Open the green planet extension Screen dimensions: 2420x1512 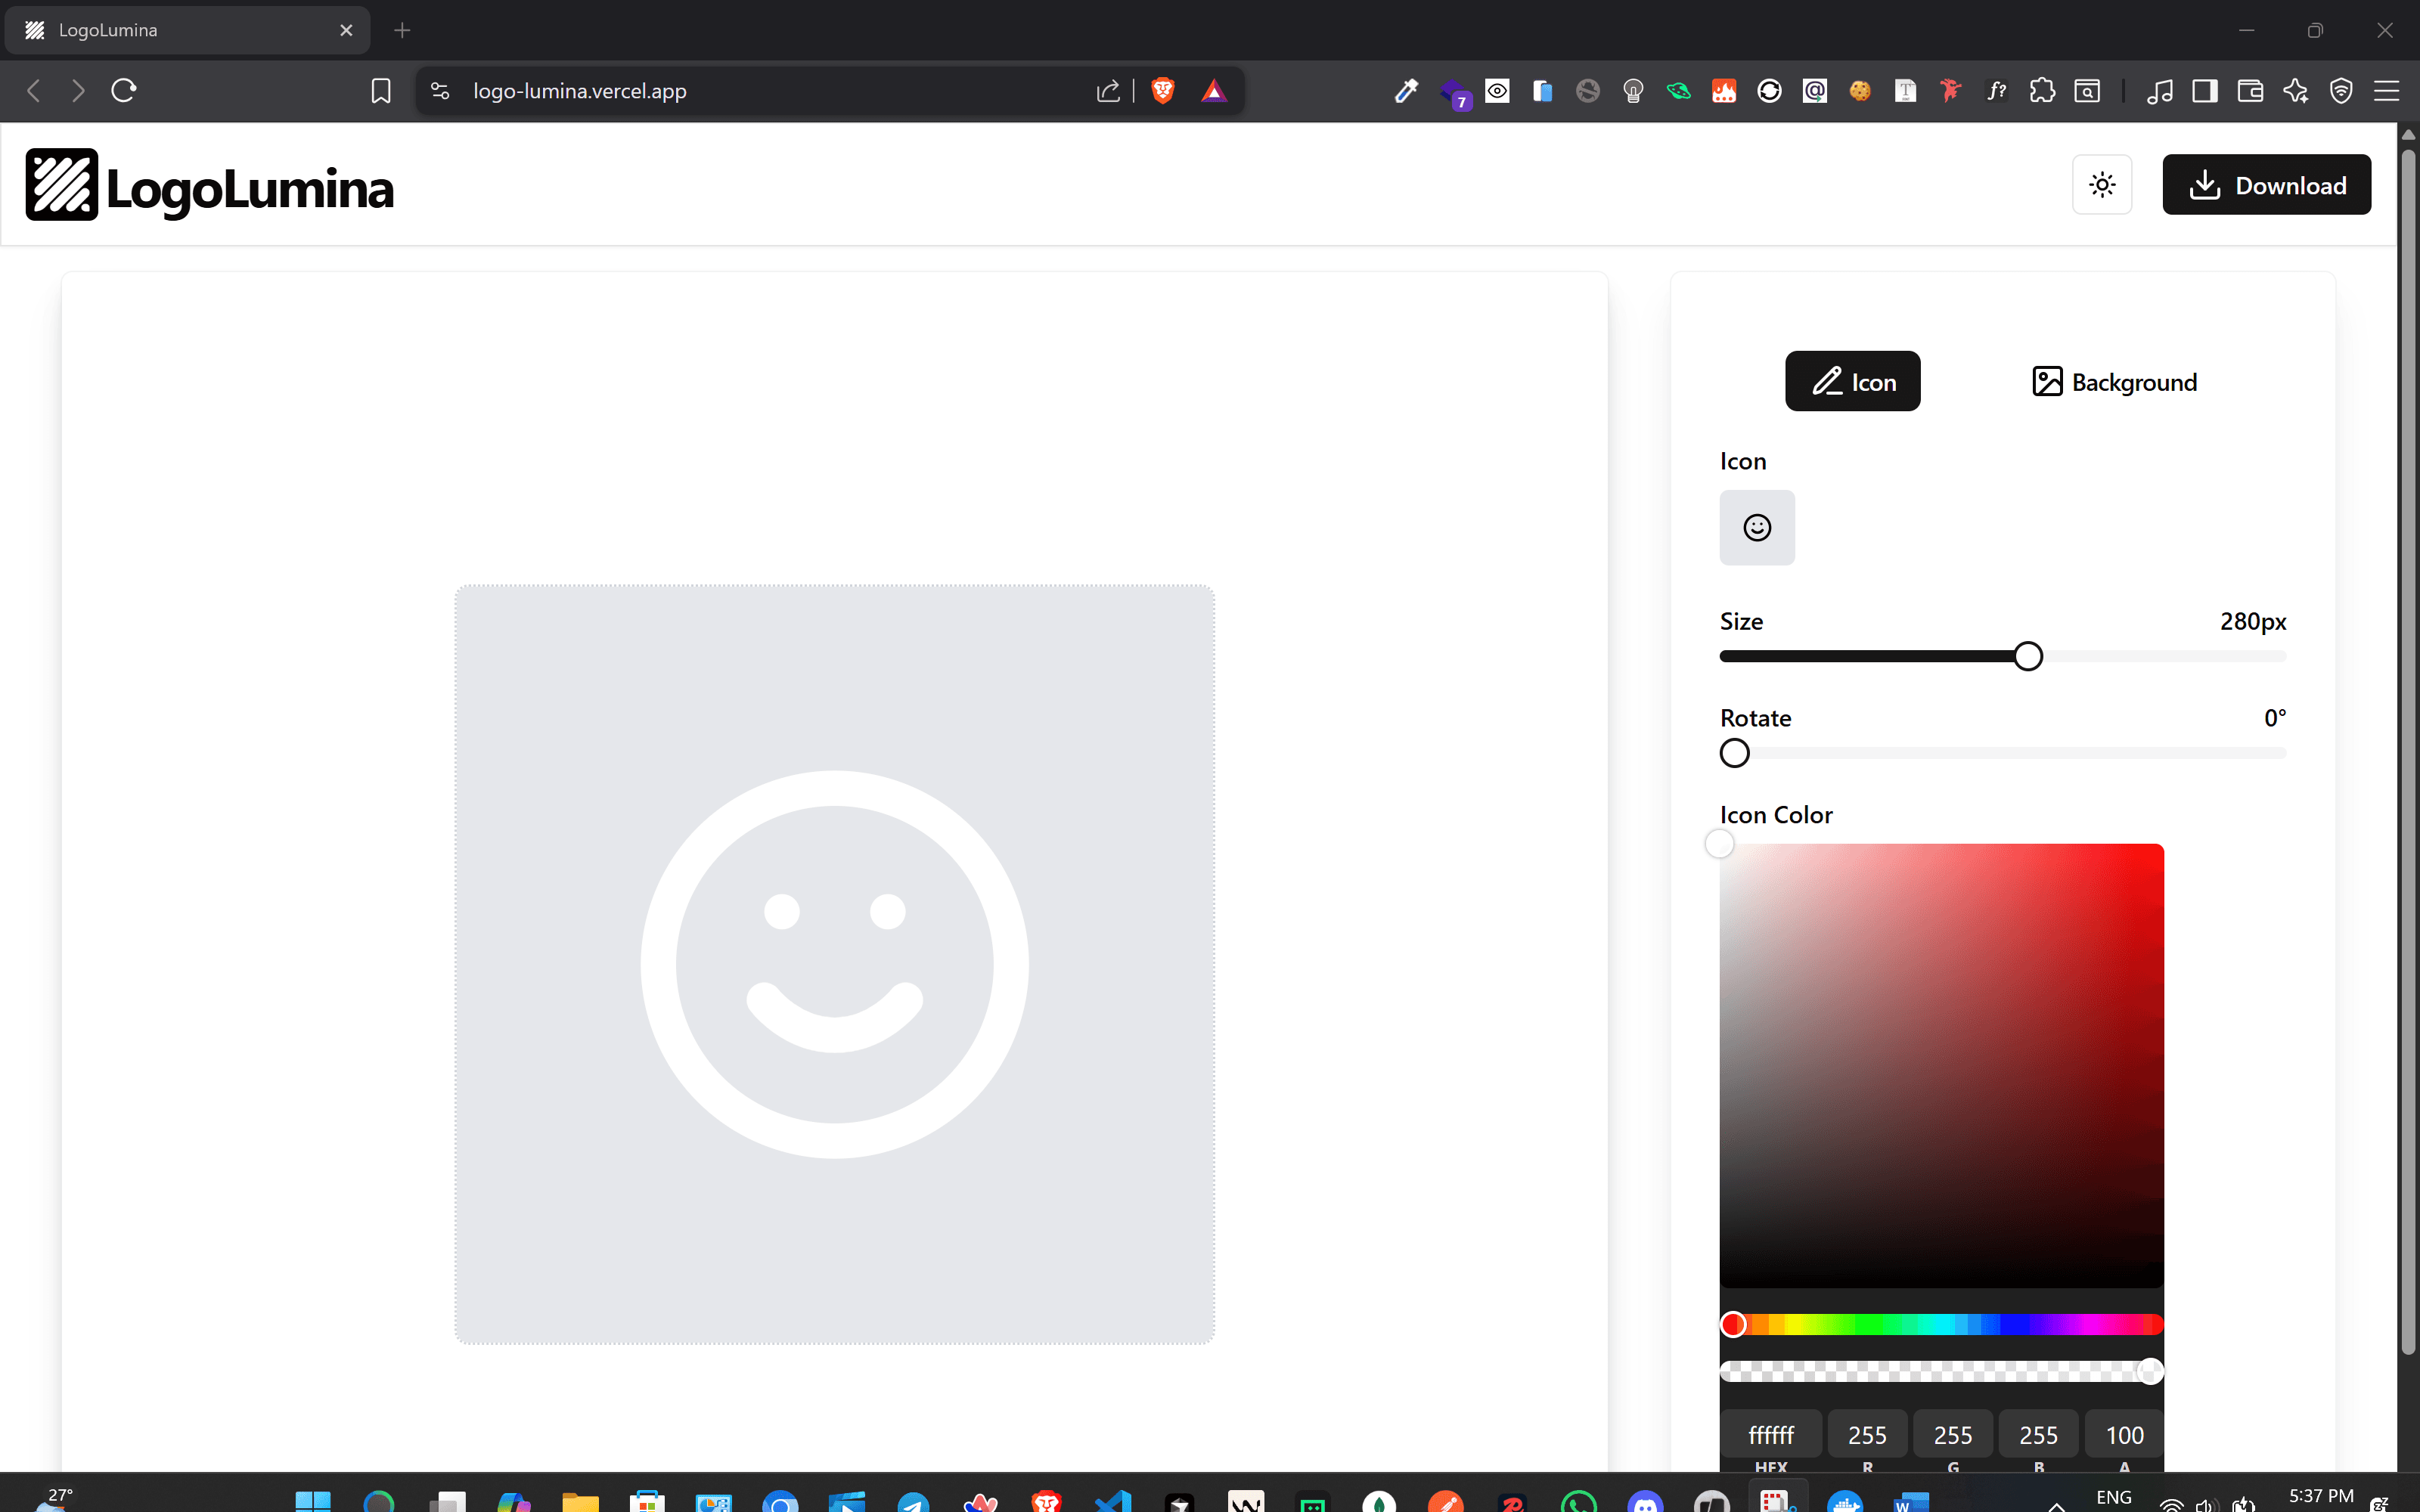tap(1679, 91)
